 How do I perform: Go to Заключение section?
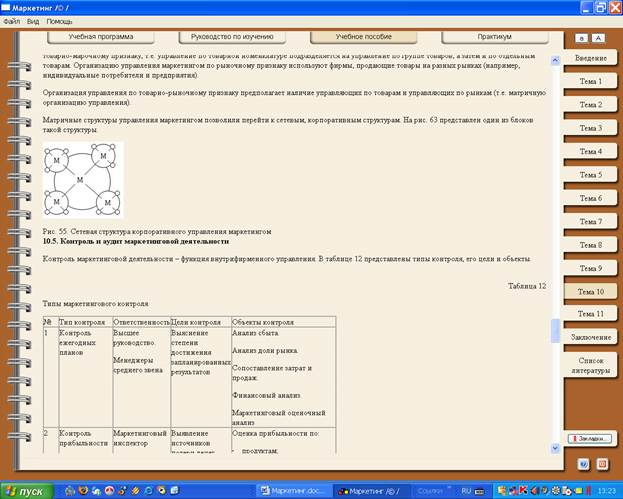tap(591, 337)
